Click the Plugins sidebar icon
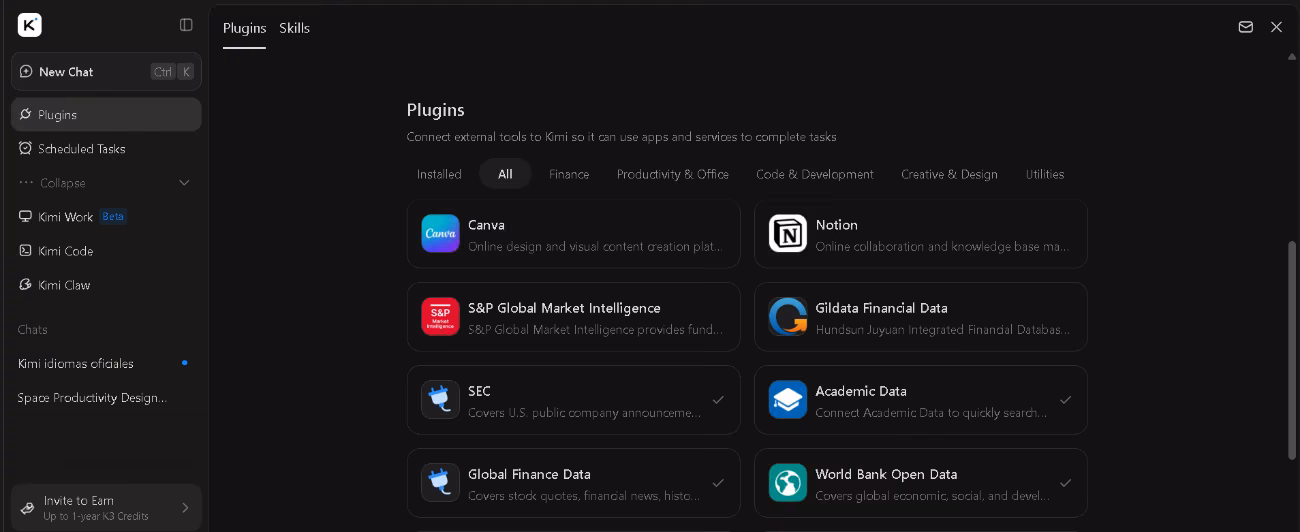 coord(26,115)
